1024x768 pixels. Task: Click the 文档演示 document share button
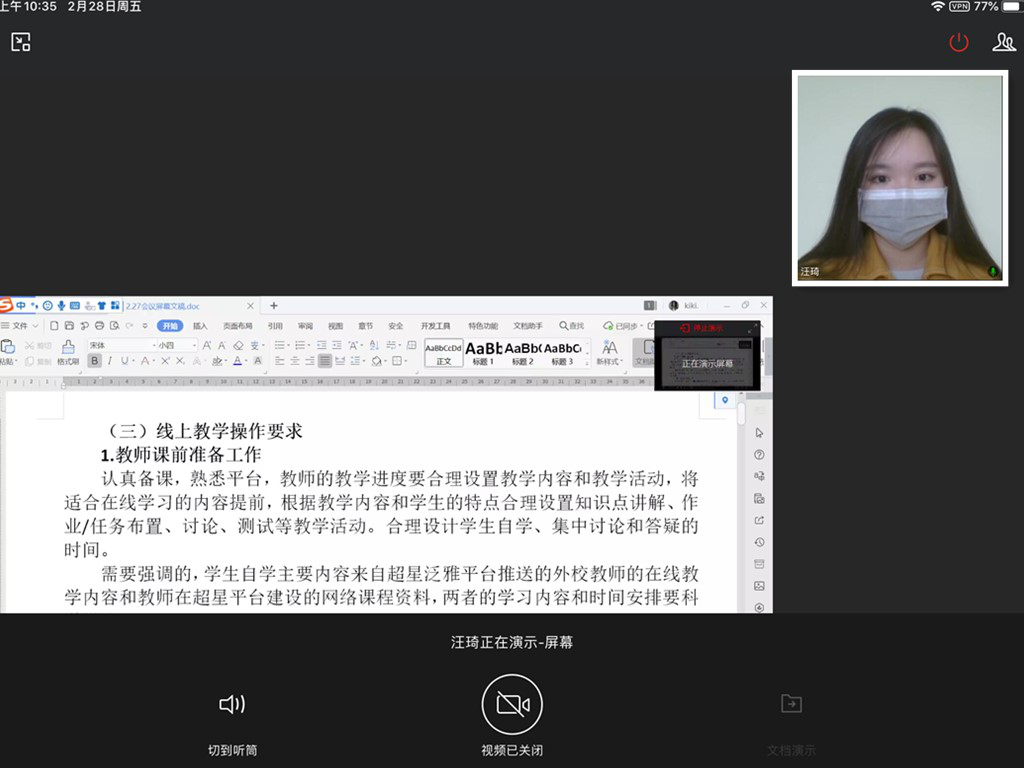pos(791,716)
